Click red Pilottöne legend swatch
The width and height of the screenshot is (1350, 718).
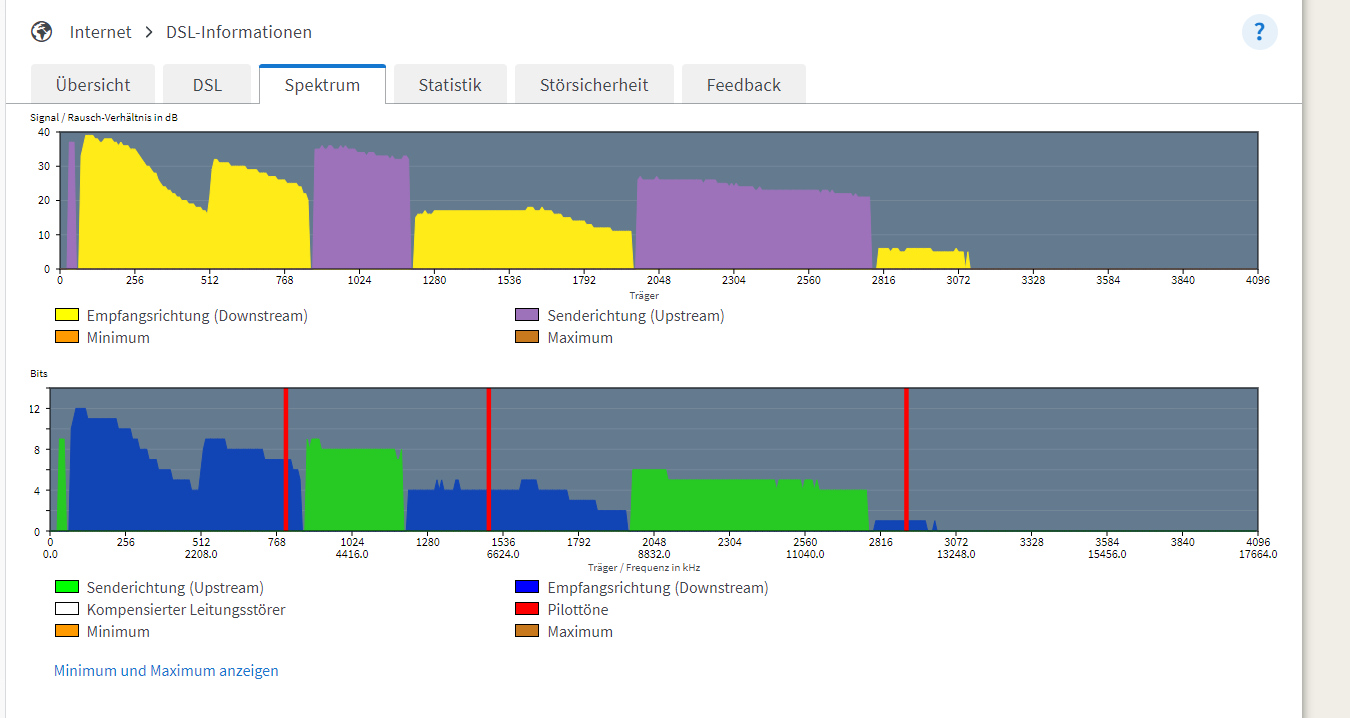pyautogui.click(x=526, y=609)
